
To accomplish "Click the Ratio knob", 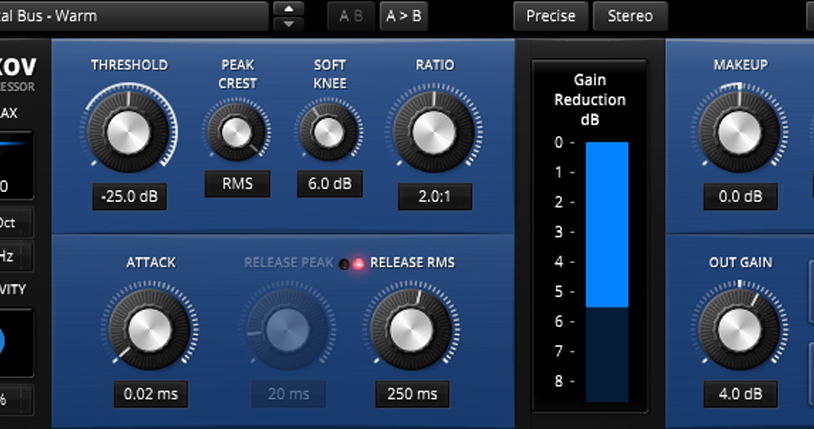I will [433, 131].
